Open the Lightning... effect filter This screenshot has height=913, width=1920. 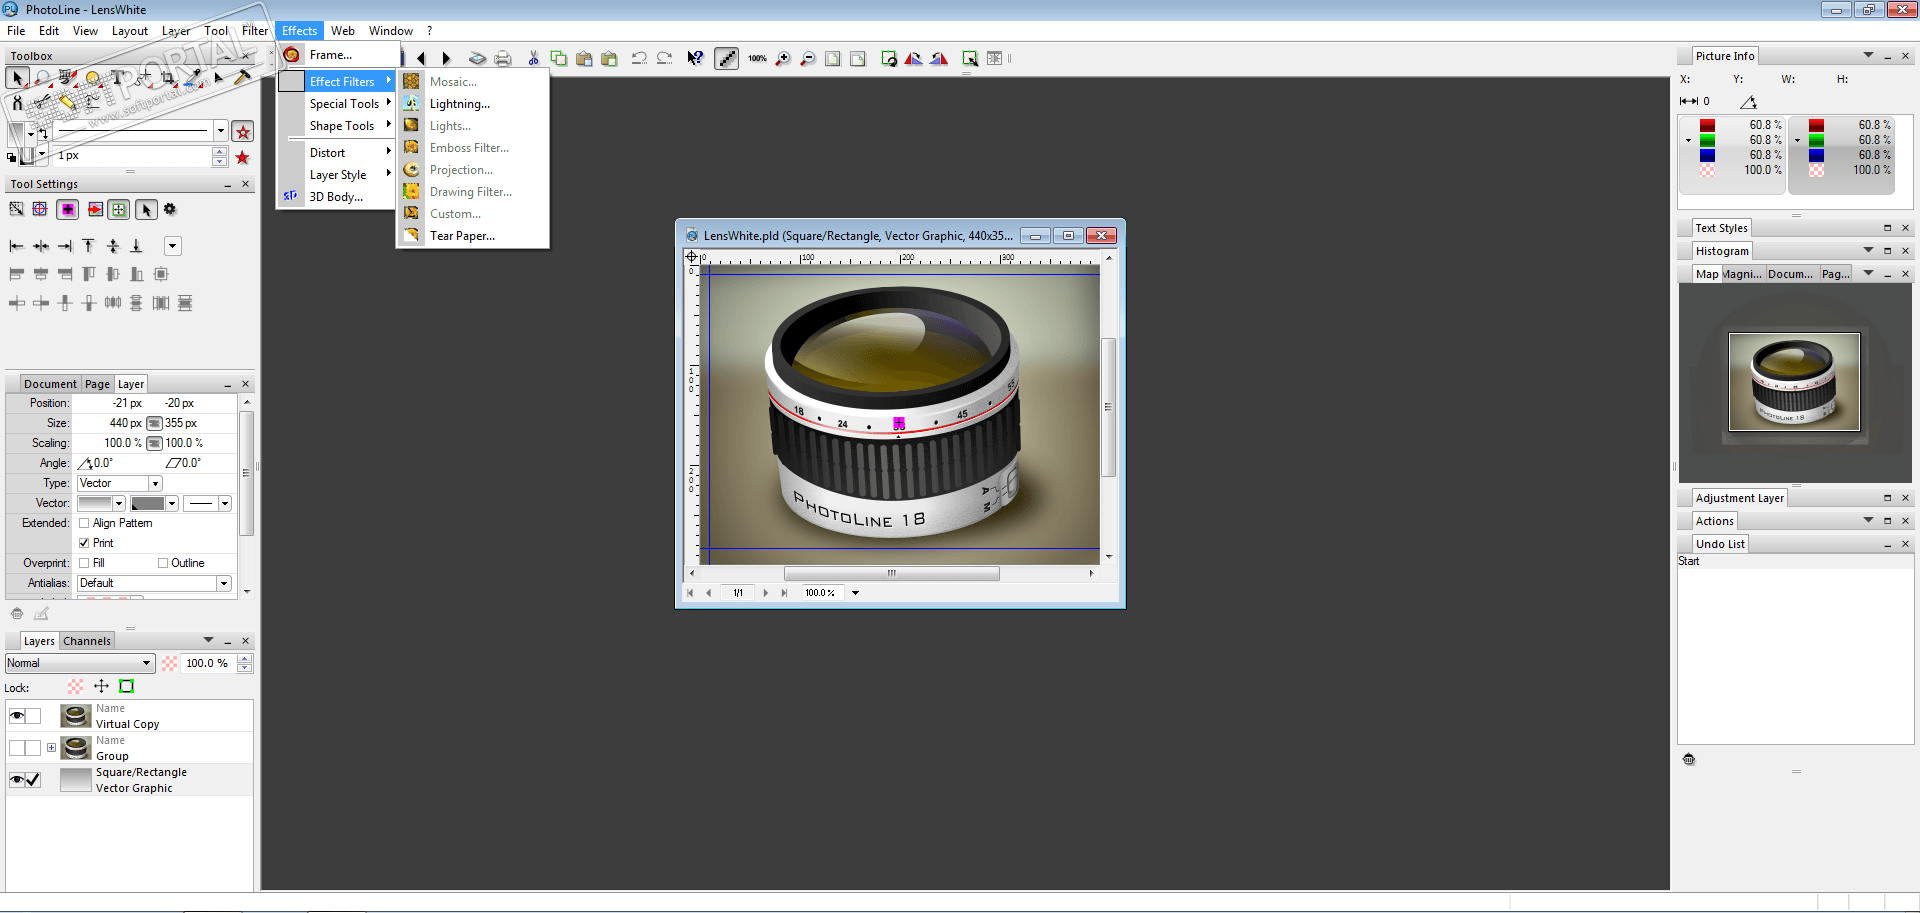(459, 104)
